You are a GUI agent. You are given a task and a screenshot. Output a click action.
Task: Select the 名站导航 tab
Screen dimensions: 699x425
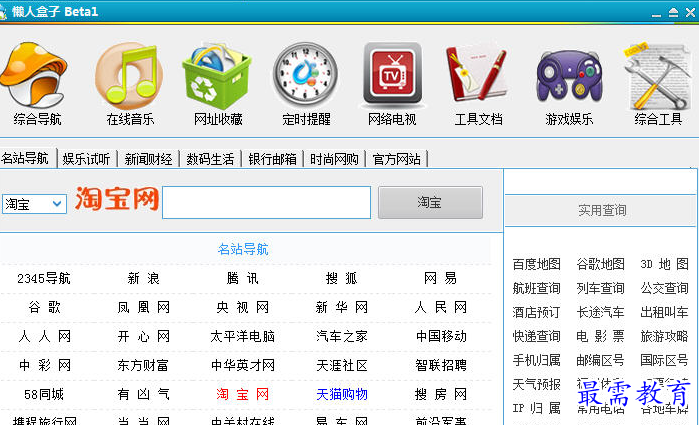point(25,158)
